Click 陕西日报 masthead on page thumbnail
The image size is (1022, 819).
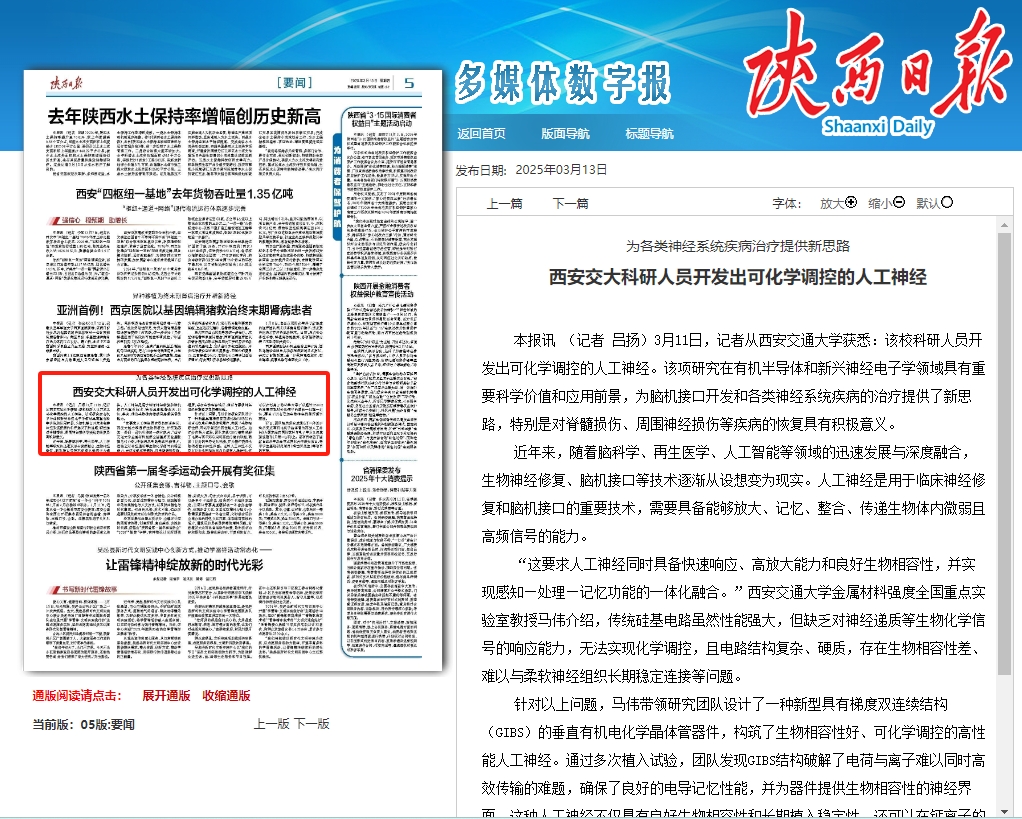(x=66, y=83)
